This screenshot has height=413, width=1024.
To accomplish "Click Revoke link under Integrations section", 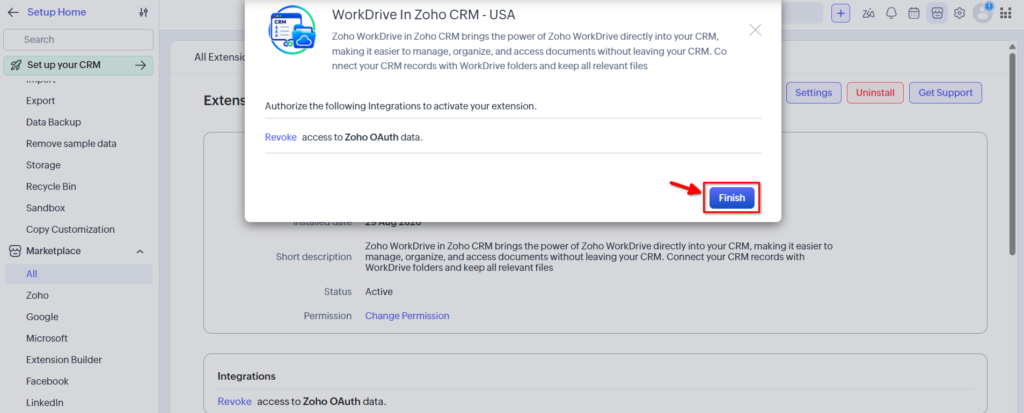I will 234,401.
